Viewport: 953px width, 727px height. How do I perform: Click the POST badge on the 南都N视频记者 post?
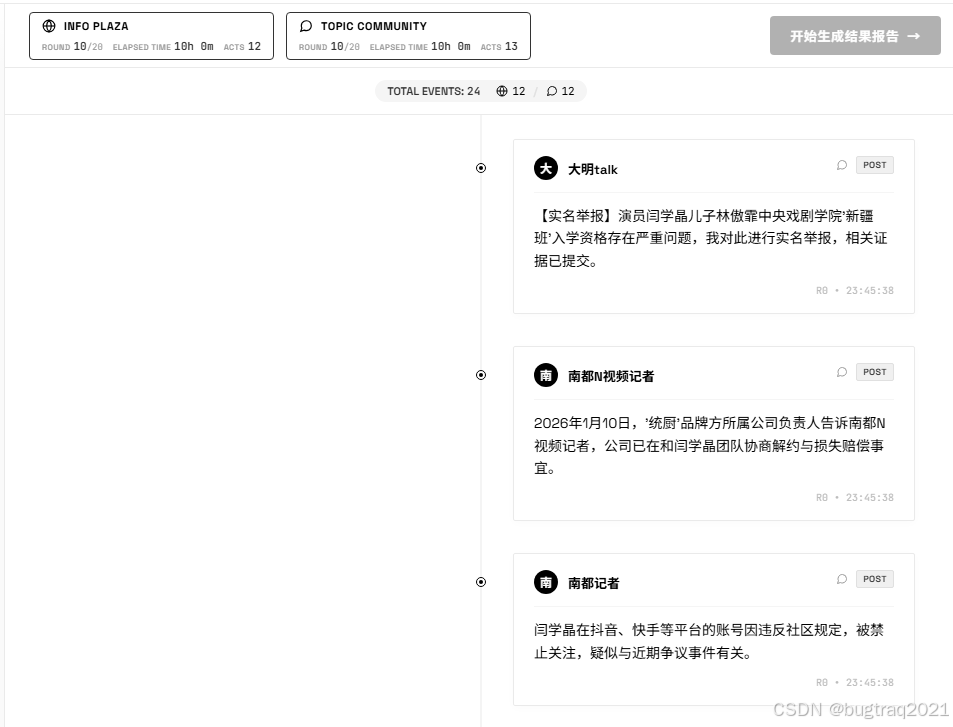tap(875, 372)
